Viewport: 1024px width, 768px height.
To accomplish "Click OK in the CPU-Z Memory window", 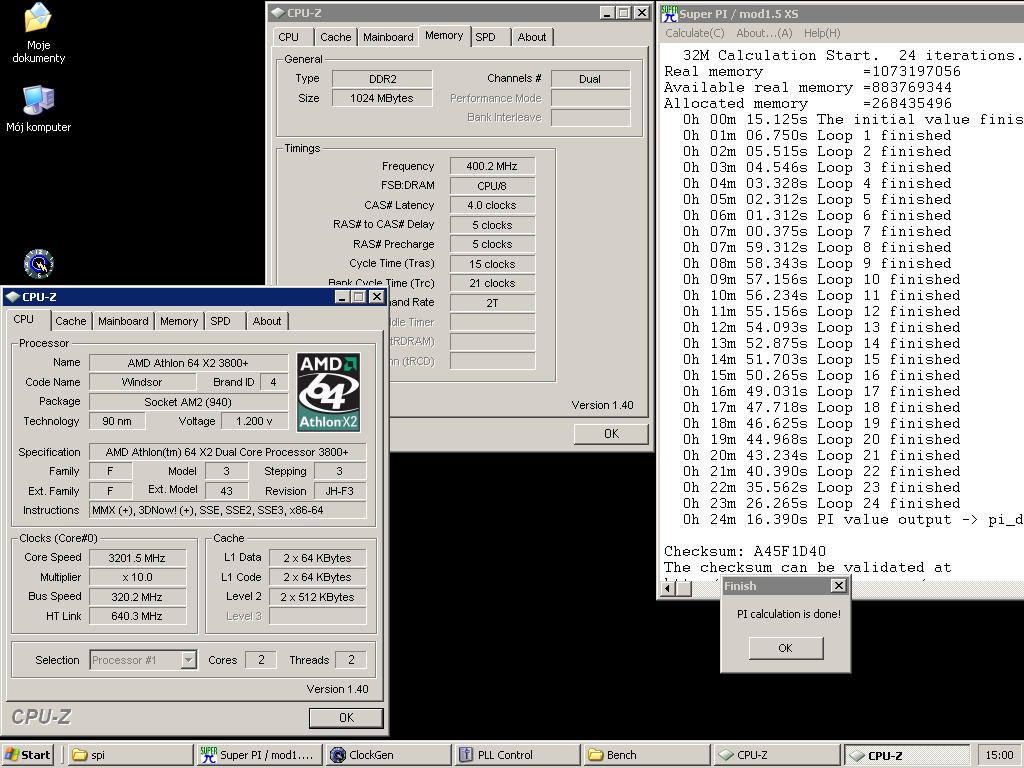I will [611, 434].
